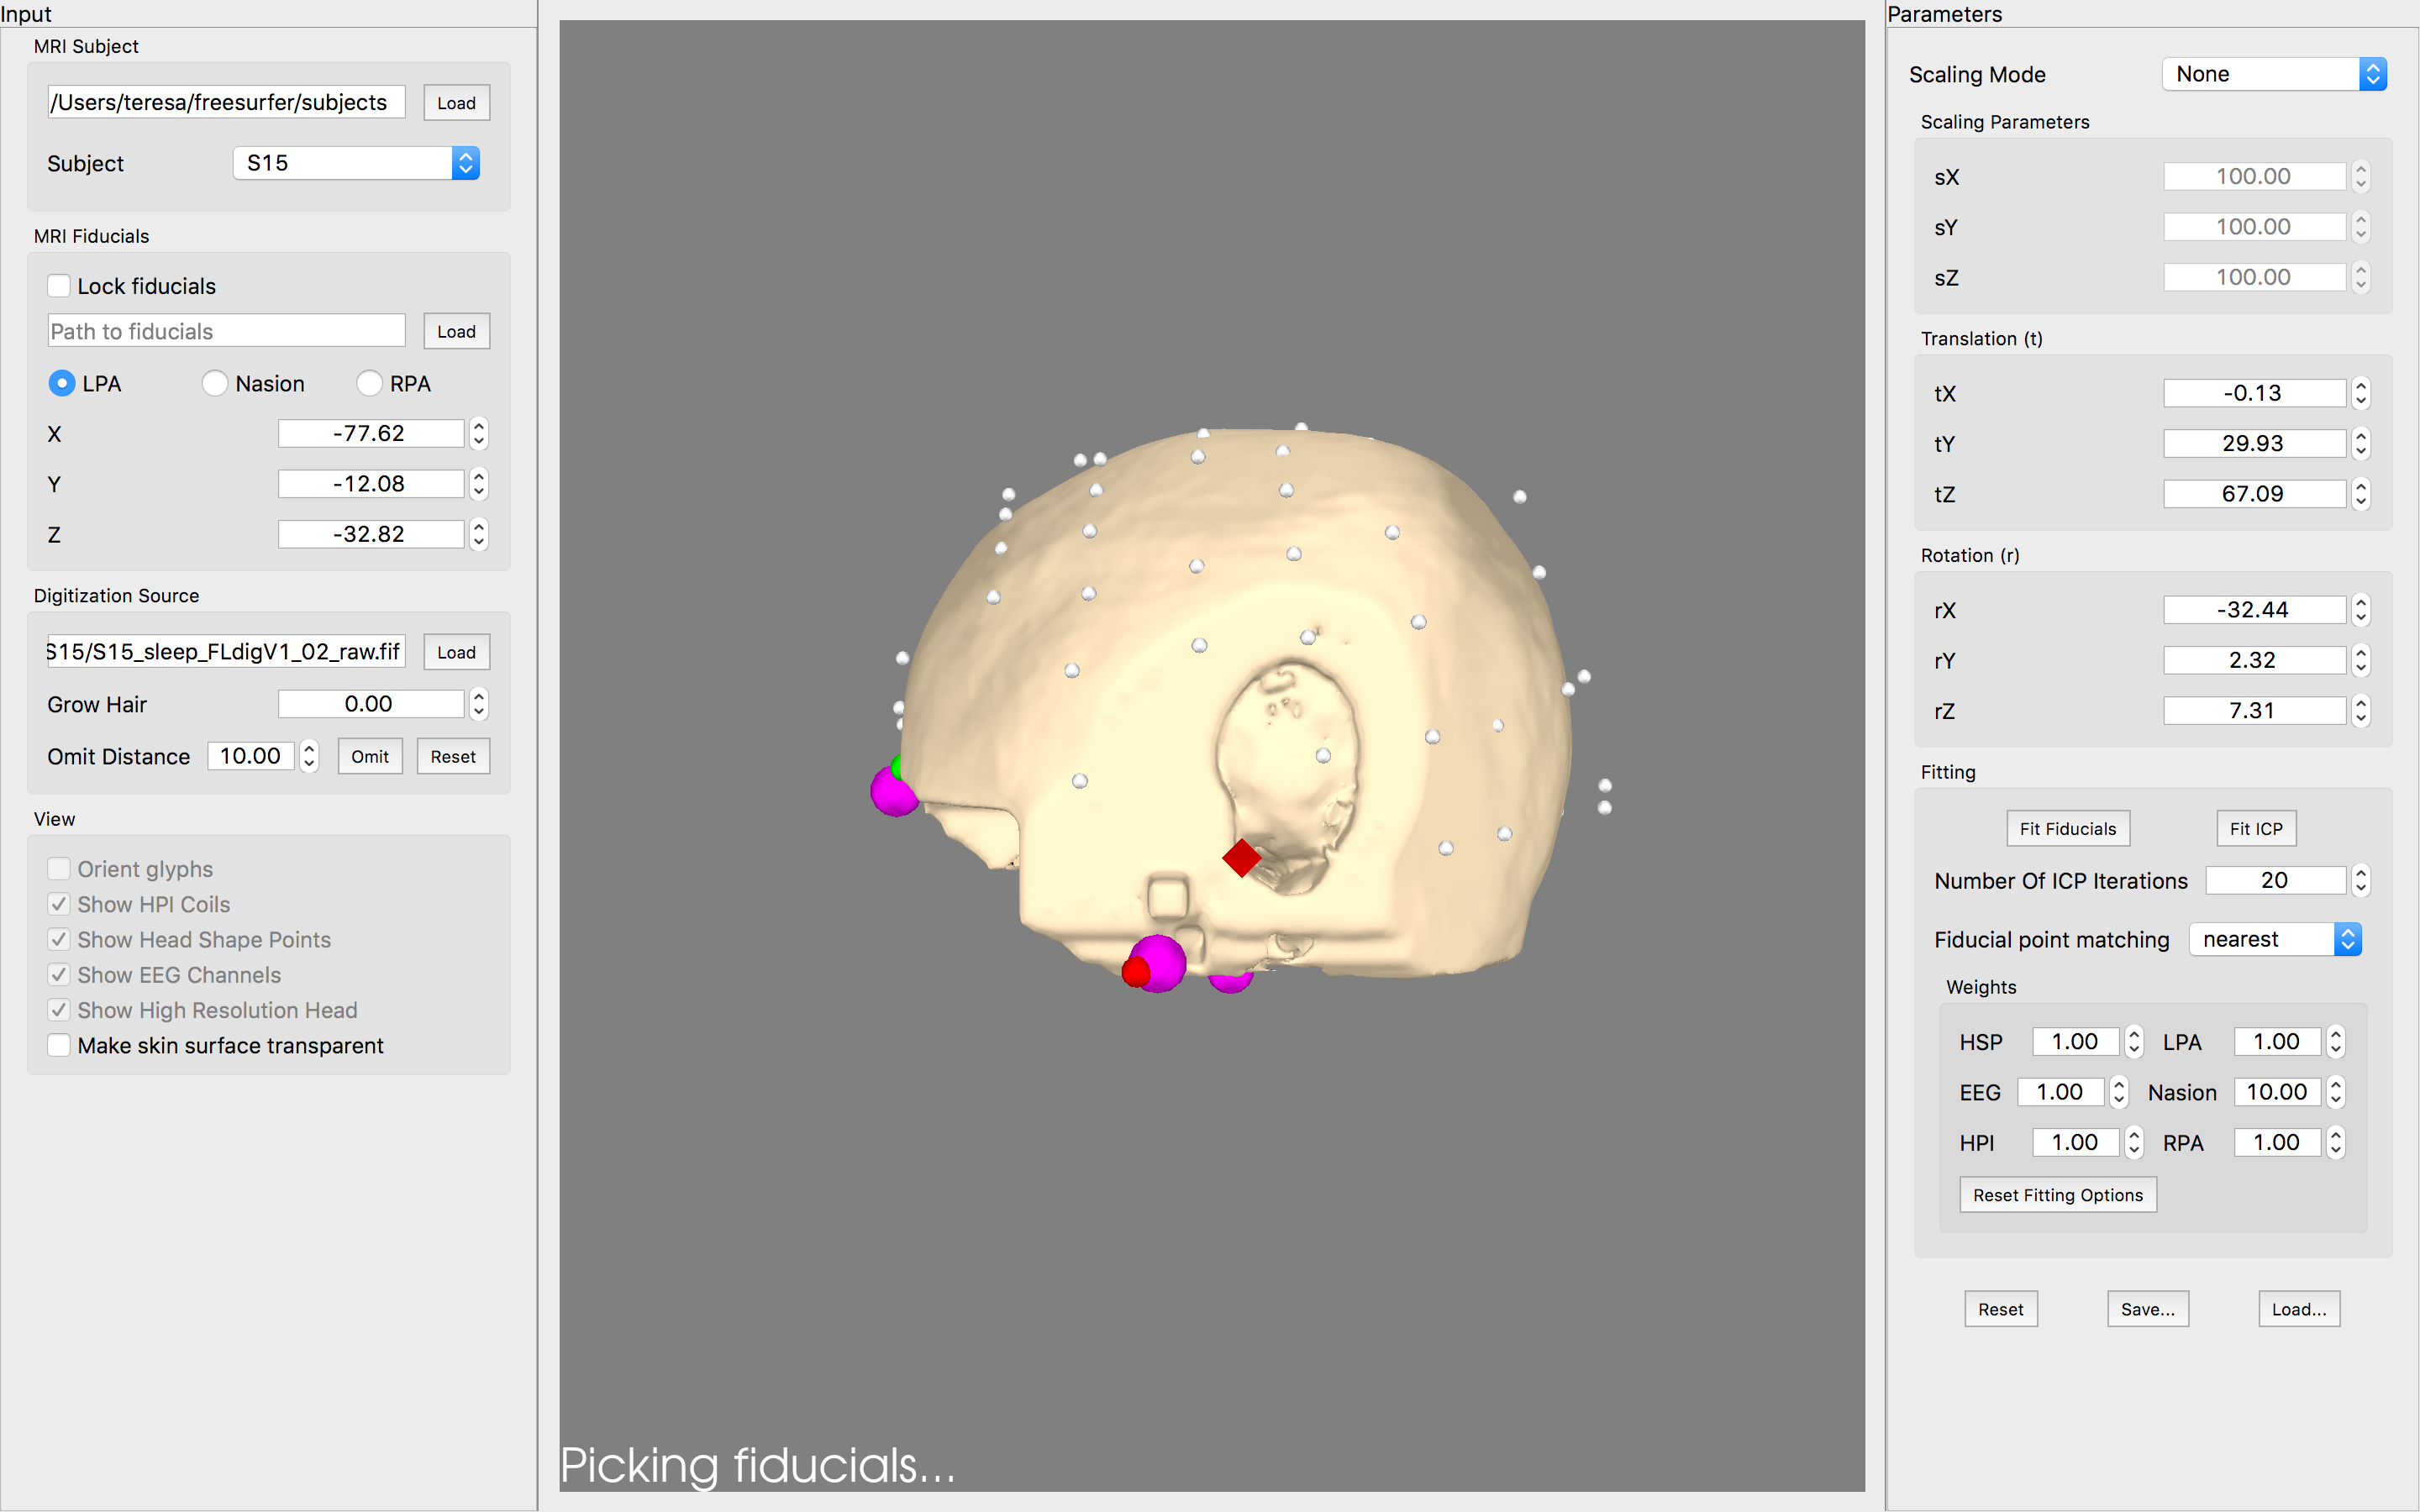This screenshot has width=2420, height=1512.
Task: Click the Path to fiducials input field
Action: click(226, 332)
